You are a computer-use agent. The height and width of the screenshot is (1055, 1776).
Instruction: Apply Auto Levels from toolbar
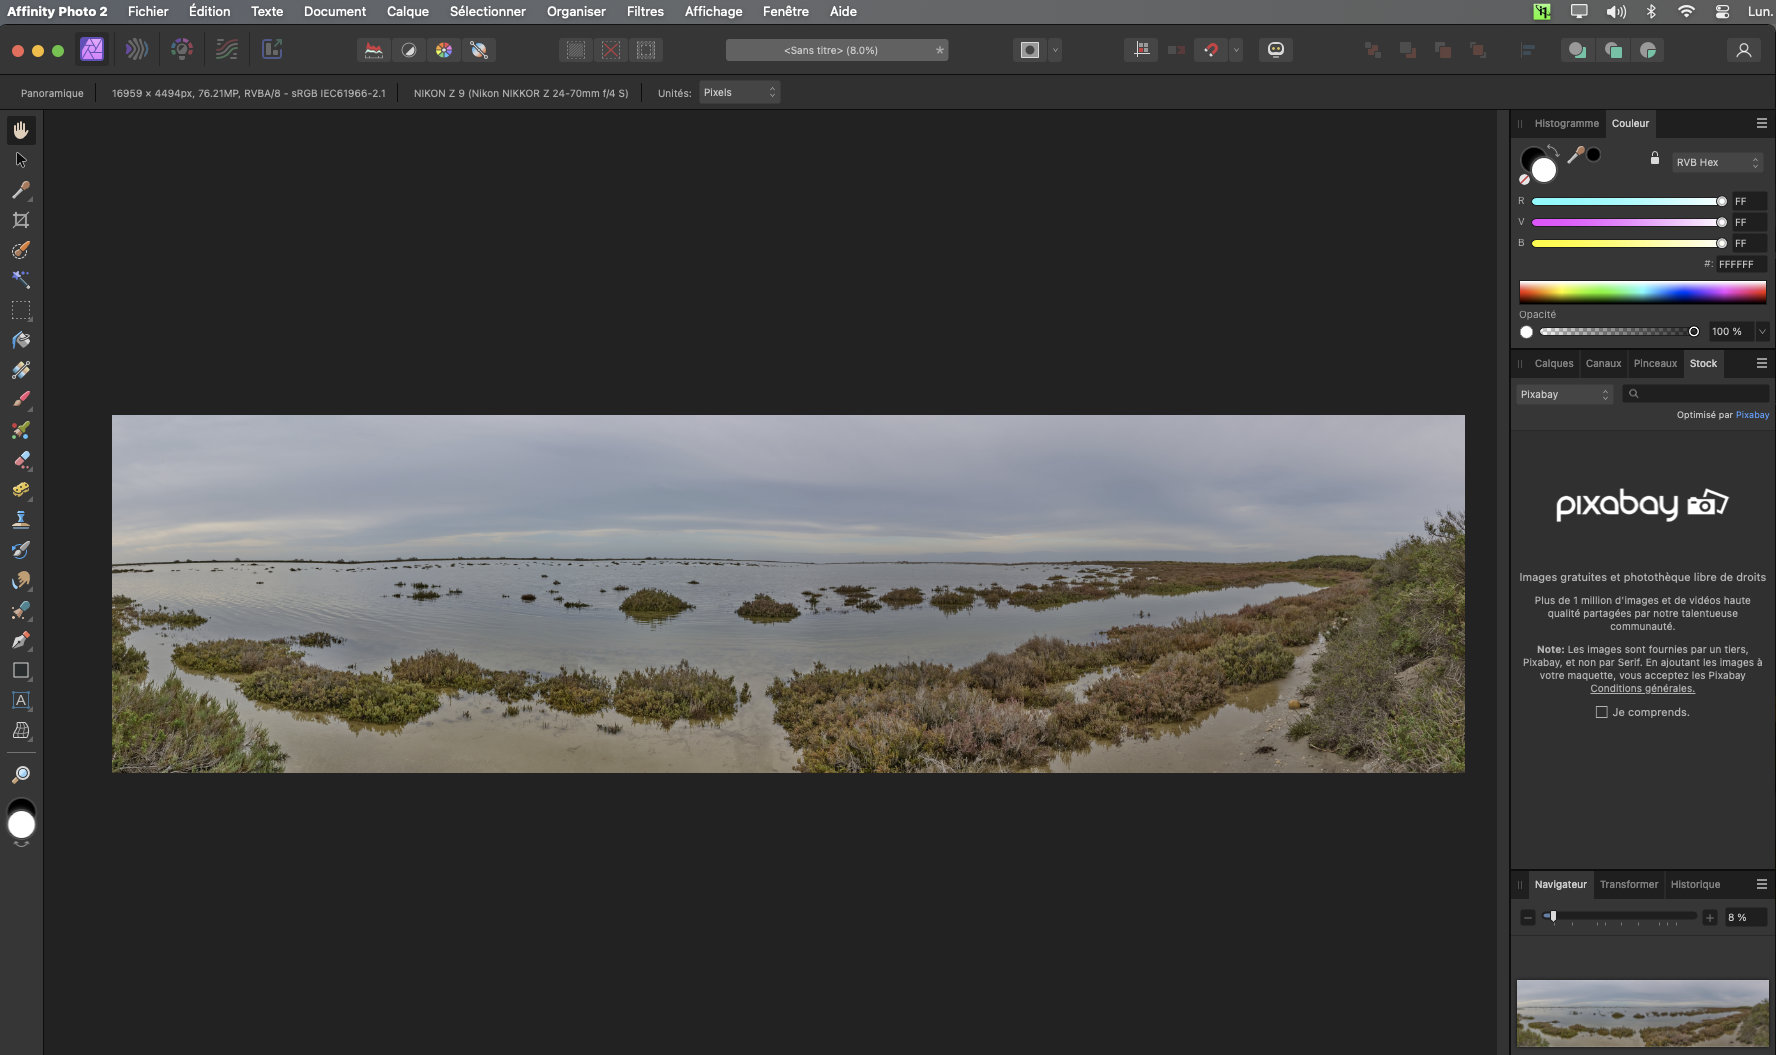click(x=374, y=50)
